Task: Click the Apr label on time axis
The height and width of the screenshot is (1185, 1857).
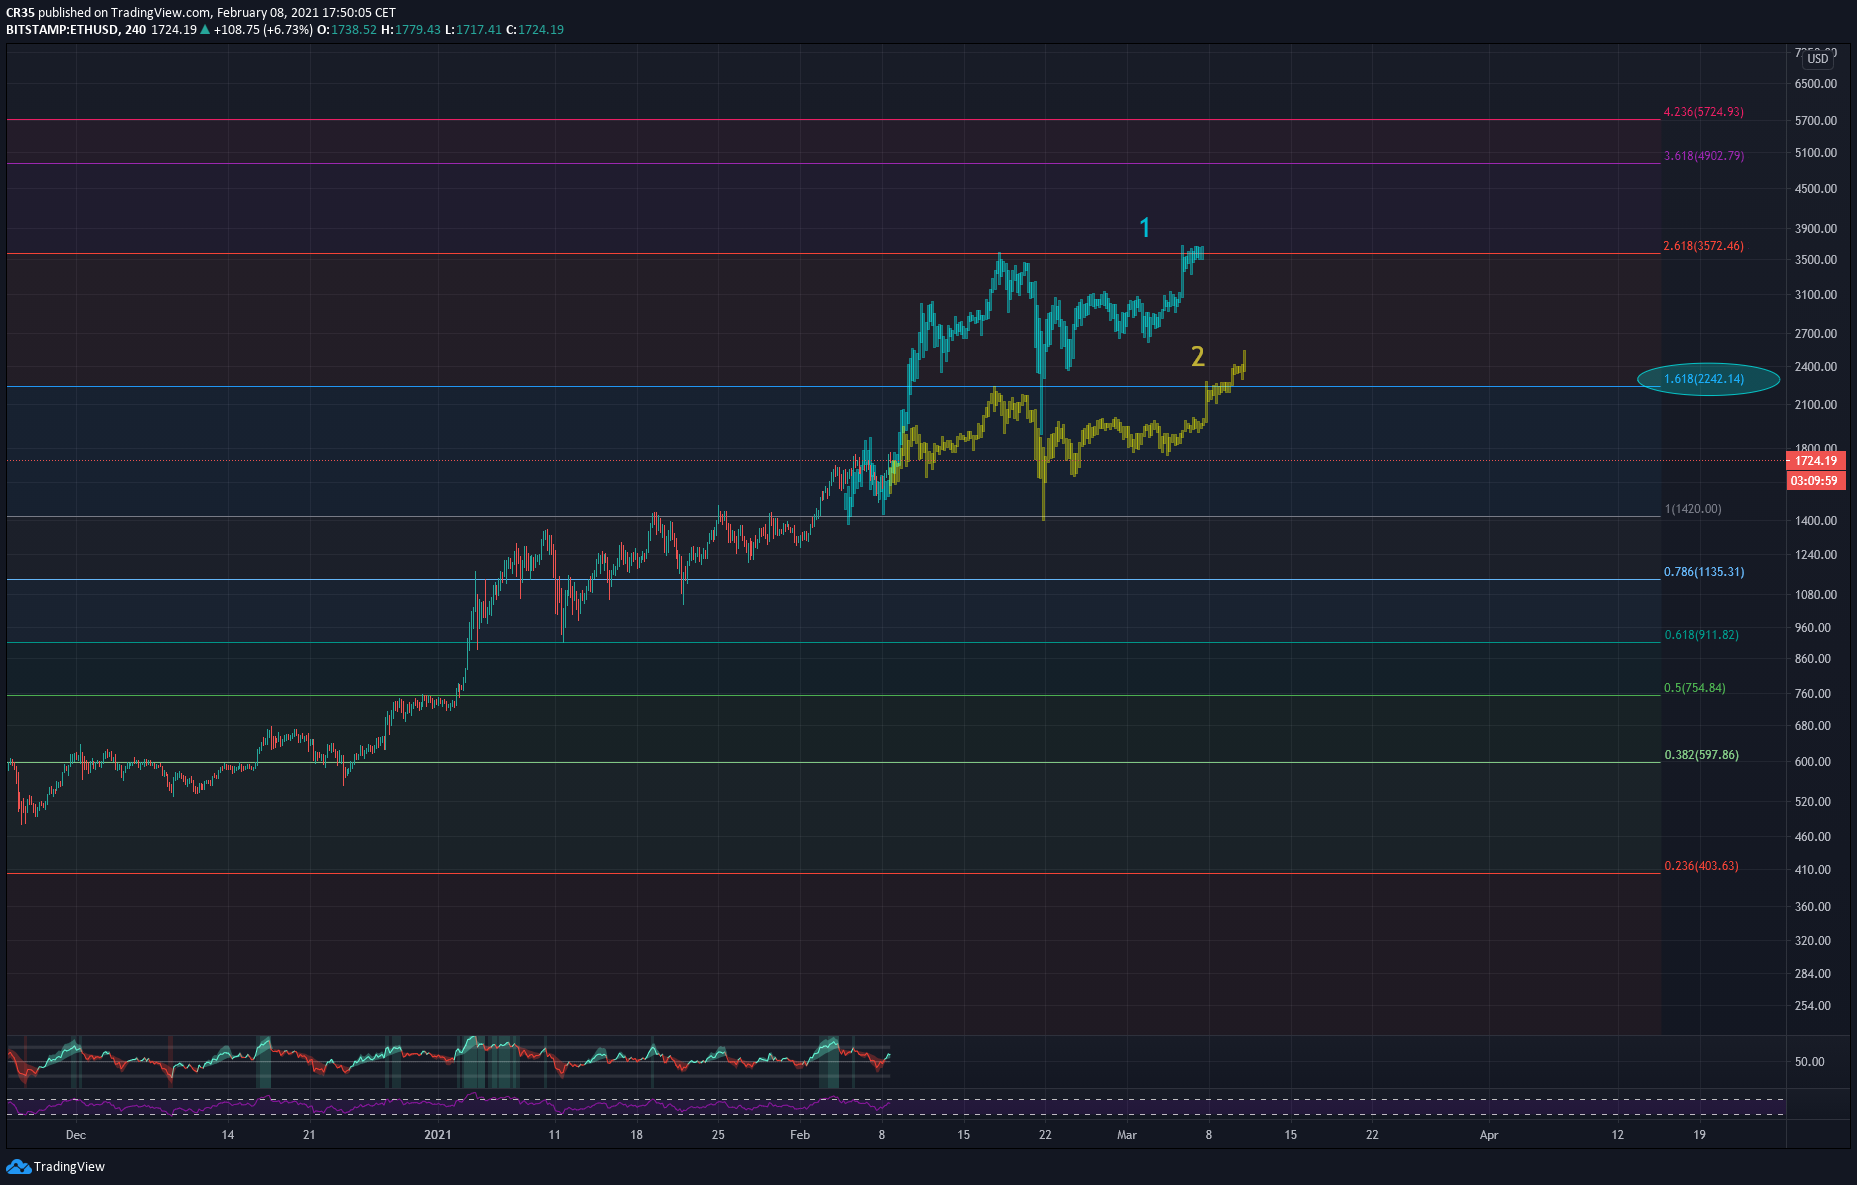Action: 1489,1135
